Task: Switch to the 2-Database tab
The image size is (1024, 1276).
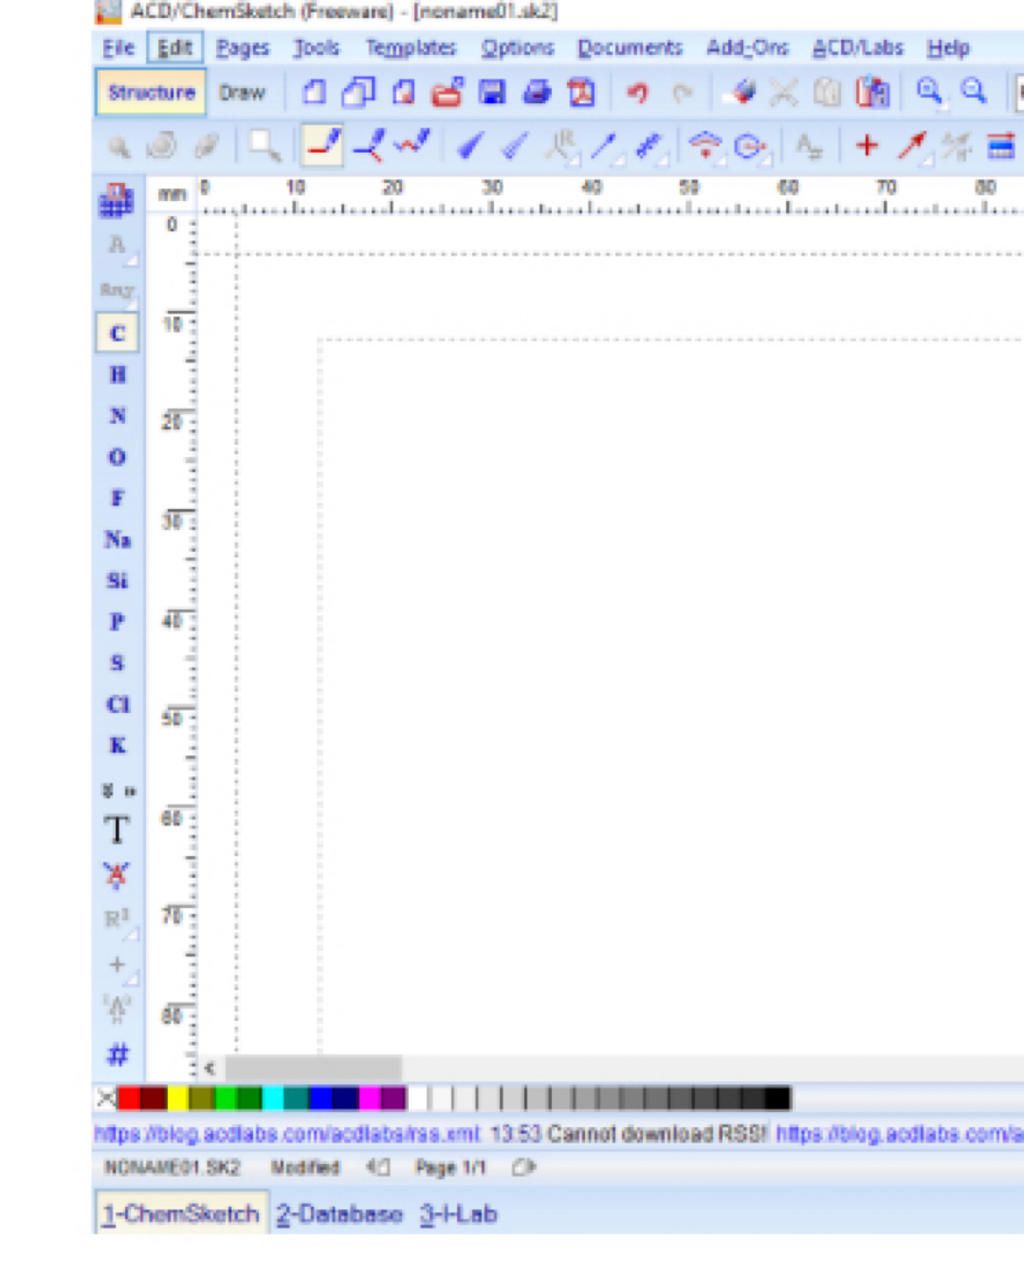Action: [x=339, y=1214]
